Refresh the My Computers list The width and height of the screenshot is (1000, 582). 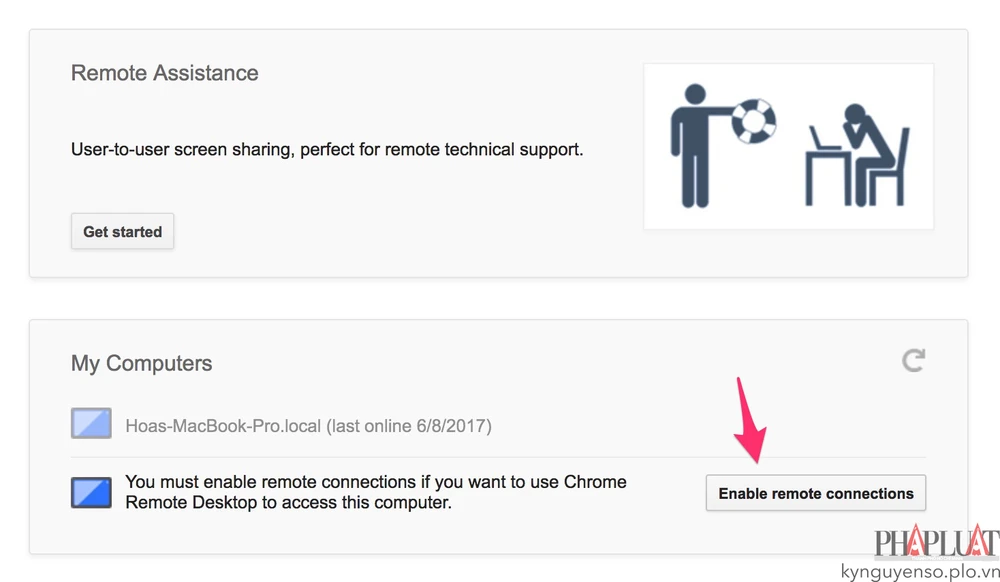tap(913, 361)
